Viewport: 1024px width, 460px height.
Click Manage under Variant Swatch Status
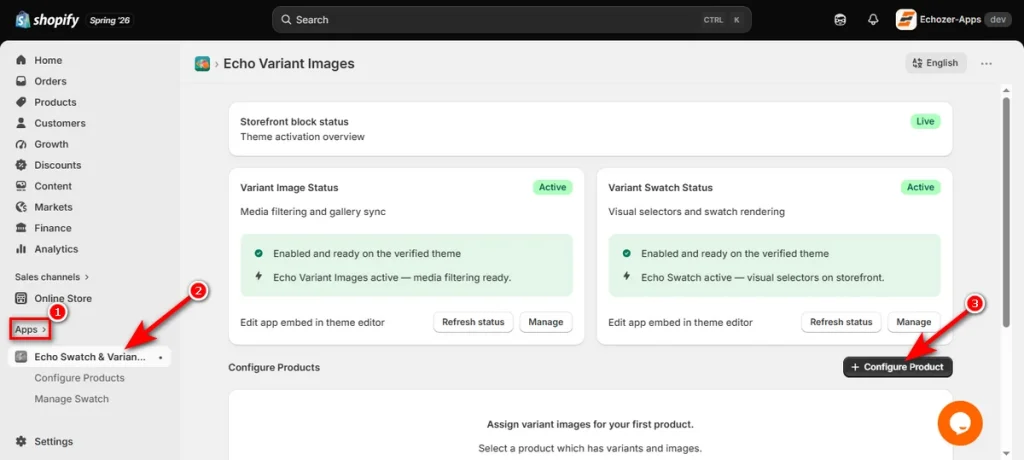[x=914, y=322]
